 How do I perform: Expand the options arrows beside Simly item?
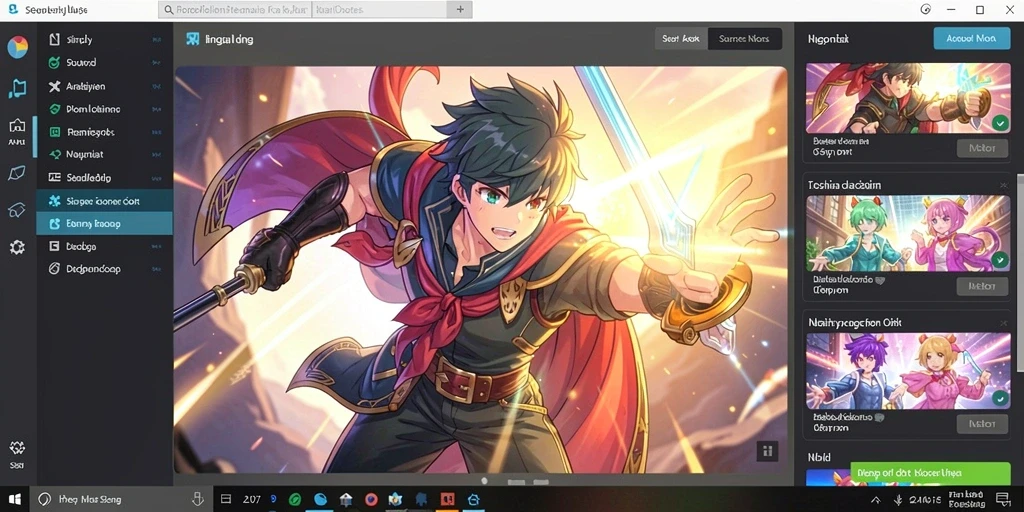point(157,40)
